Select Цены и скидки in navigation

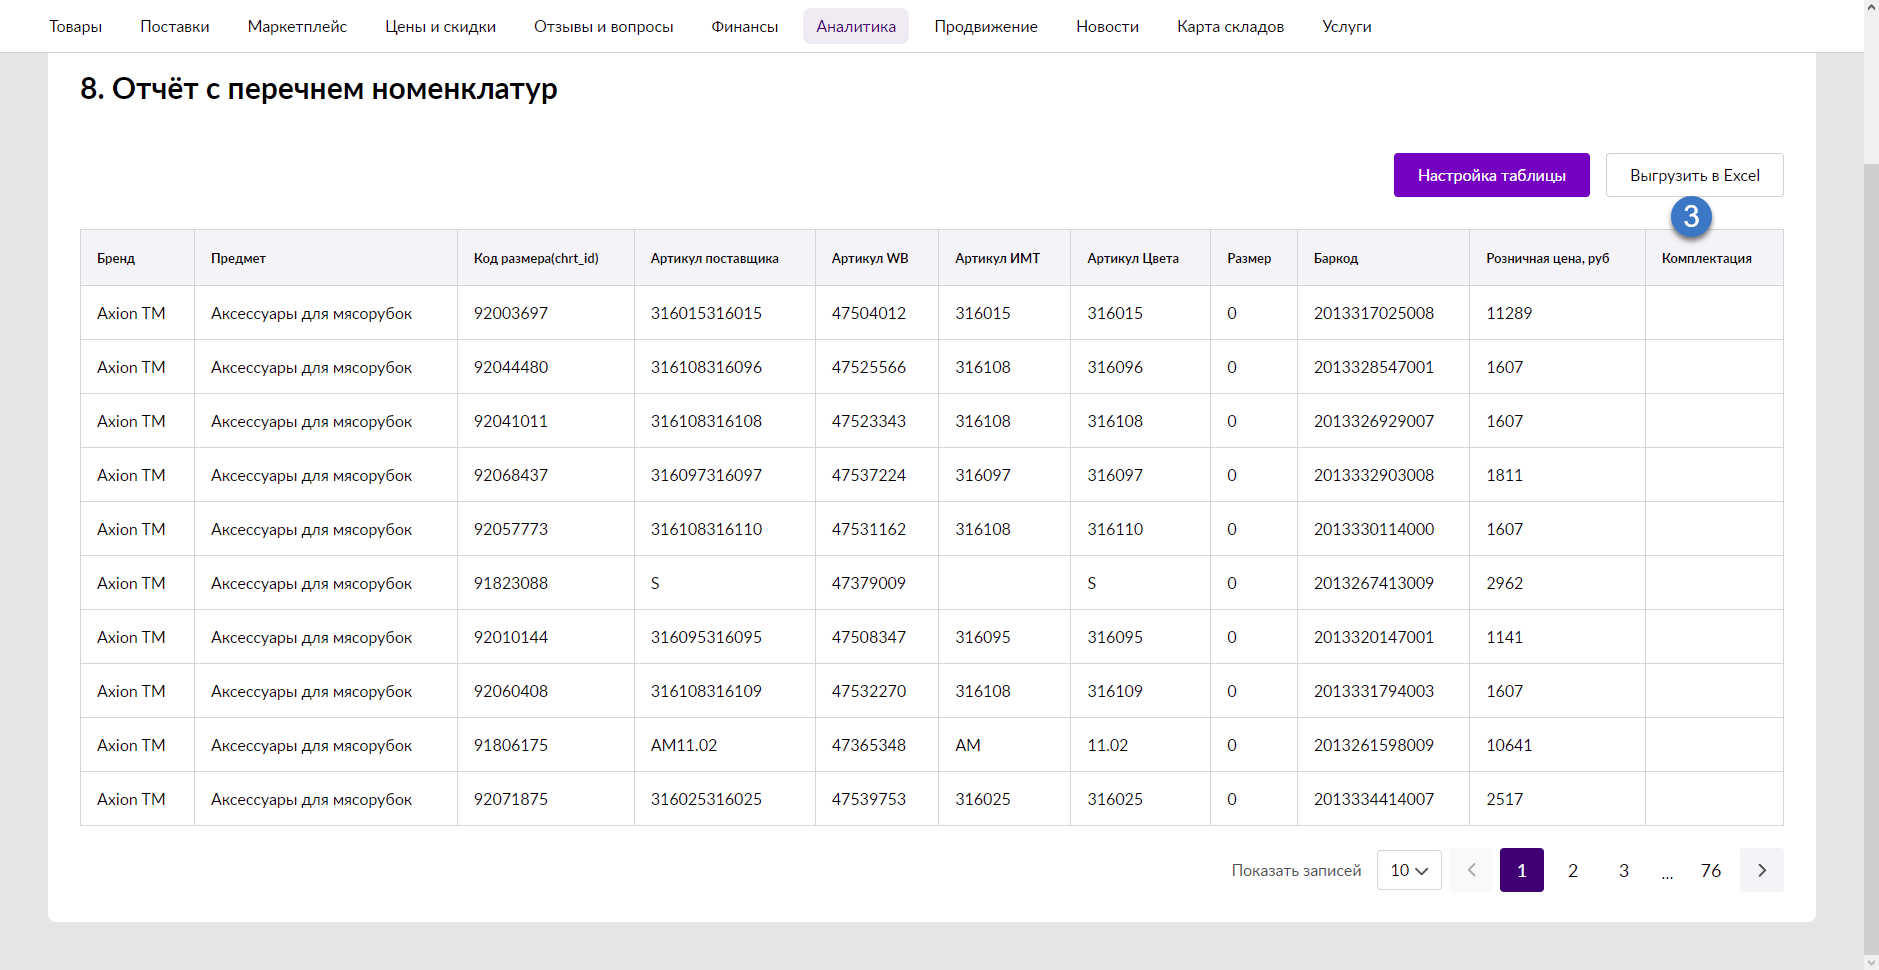coord(440,26)
